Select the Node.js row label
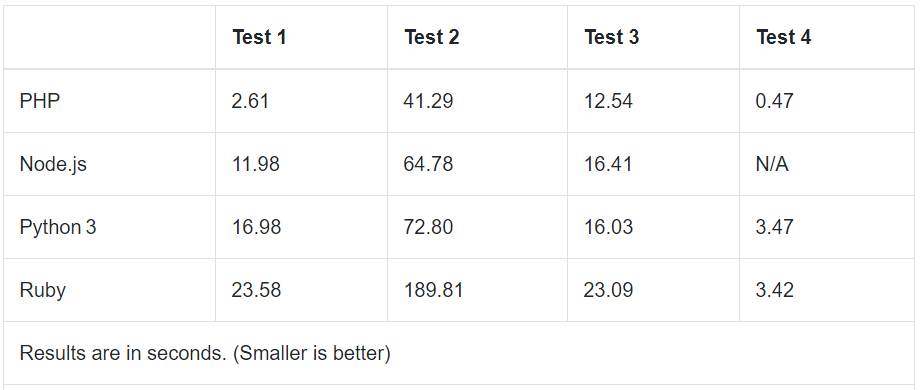Image resolution: width=922 pixels, height=390 pixels. (53, 164)
